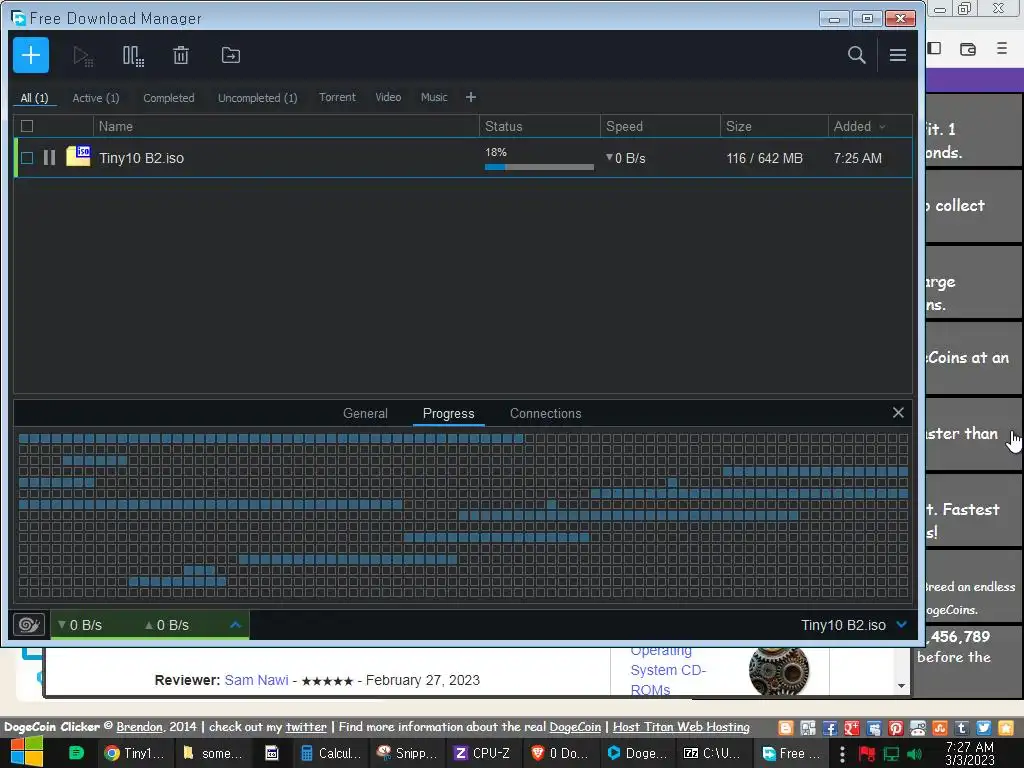Screen dimensions: 1024x768
Task: Collapse details using Tiny10 B2.iso down chevron
Action: click(x=901, y=624)
